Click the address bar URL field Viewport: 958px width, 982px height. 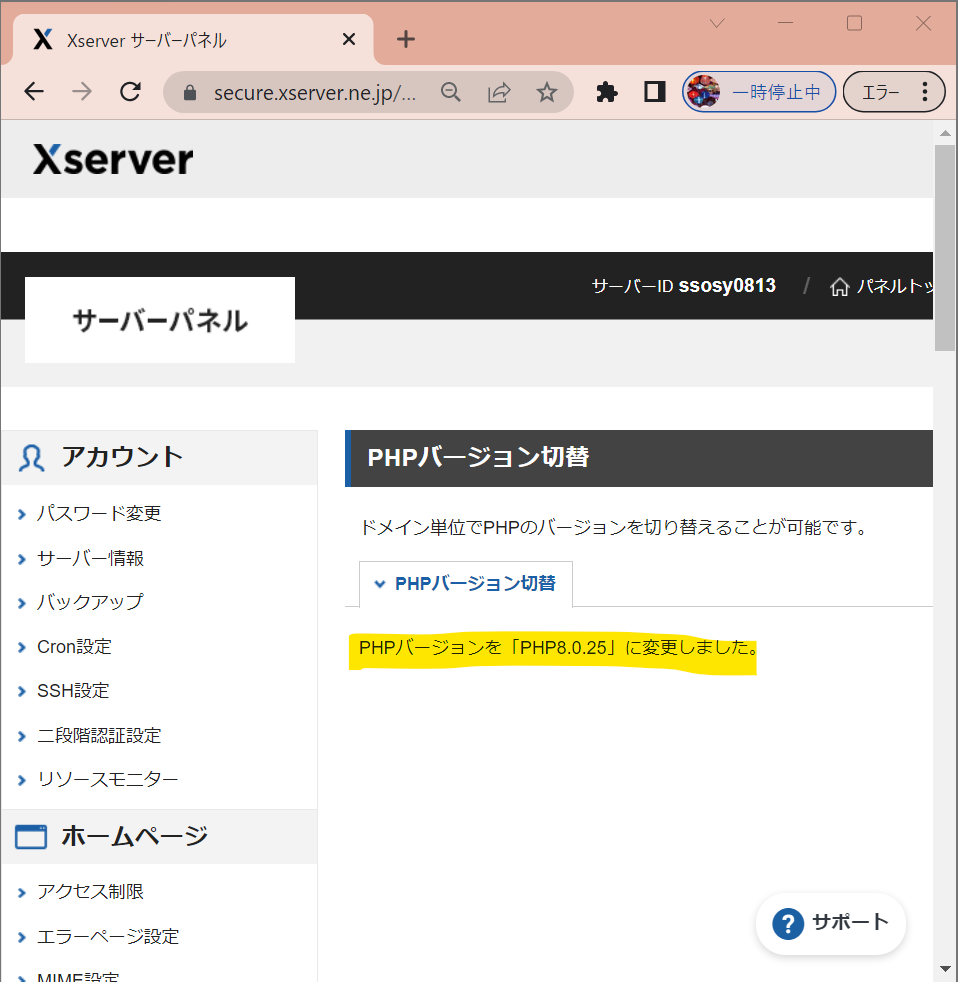click(x=314, y=93)
